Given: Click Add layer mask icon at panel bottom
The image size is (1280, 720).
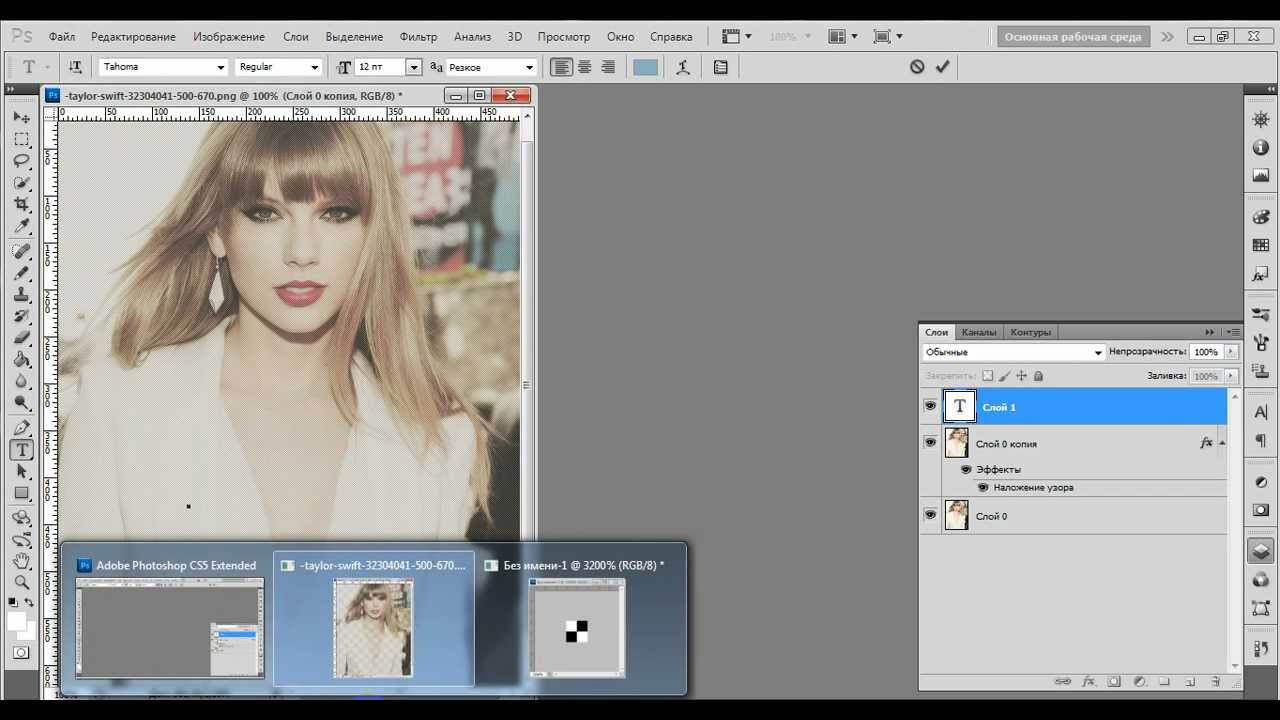Looking at the screenshot, I should 1114,681.
